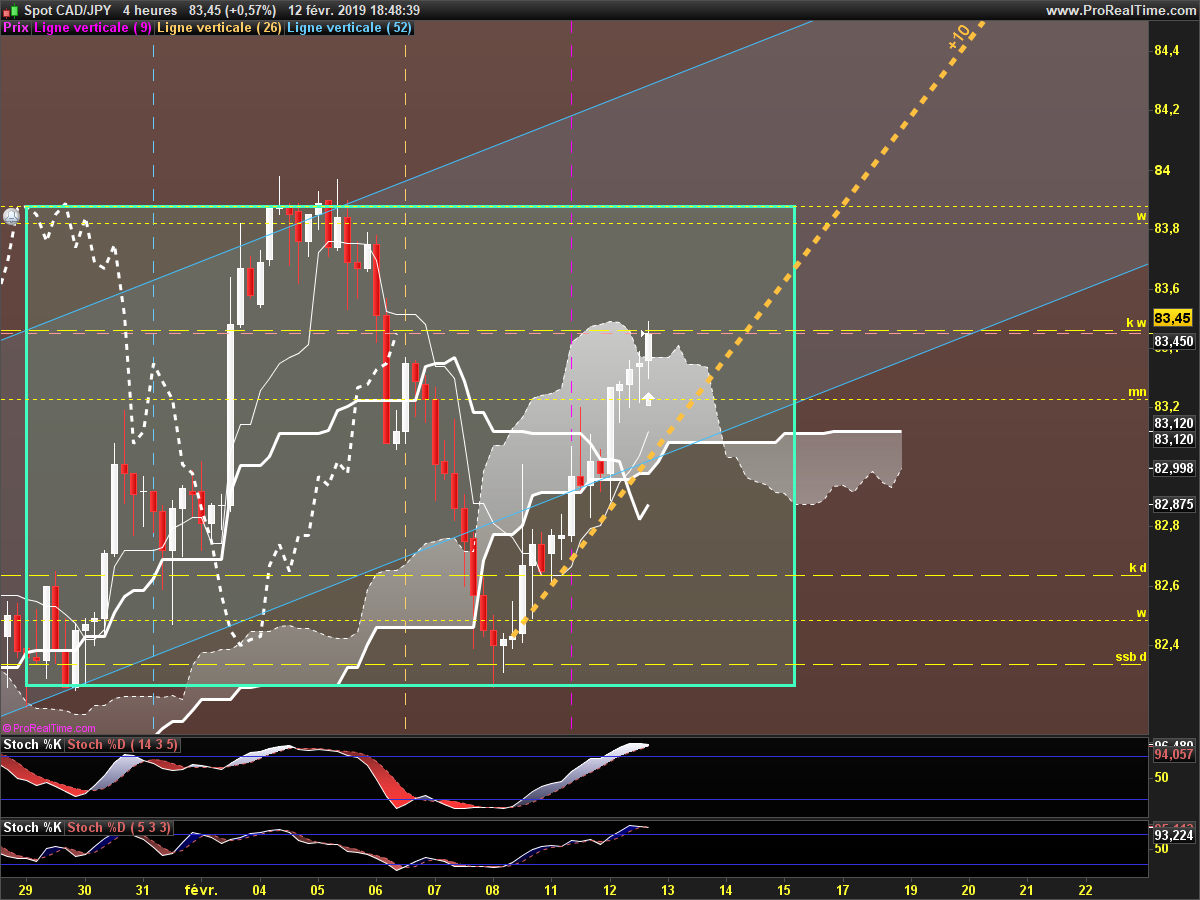Click the '12 févr. 2019 18:48:39' timestamp
Viewport: 1200px width, 900px height.
click(x=354, y=10)
